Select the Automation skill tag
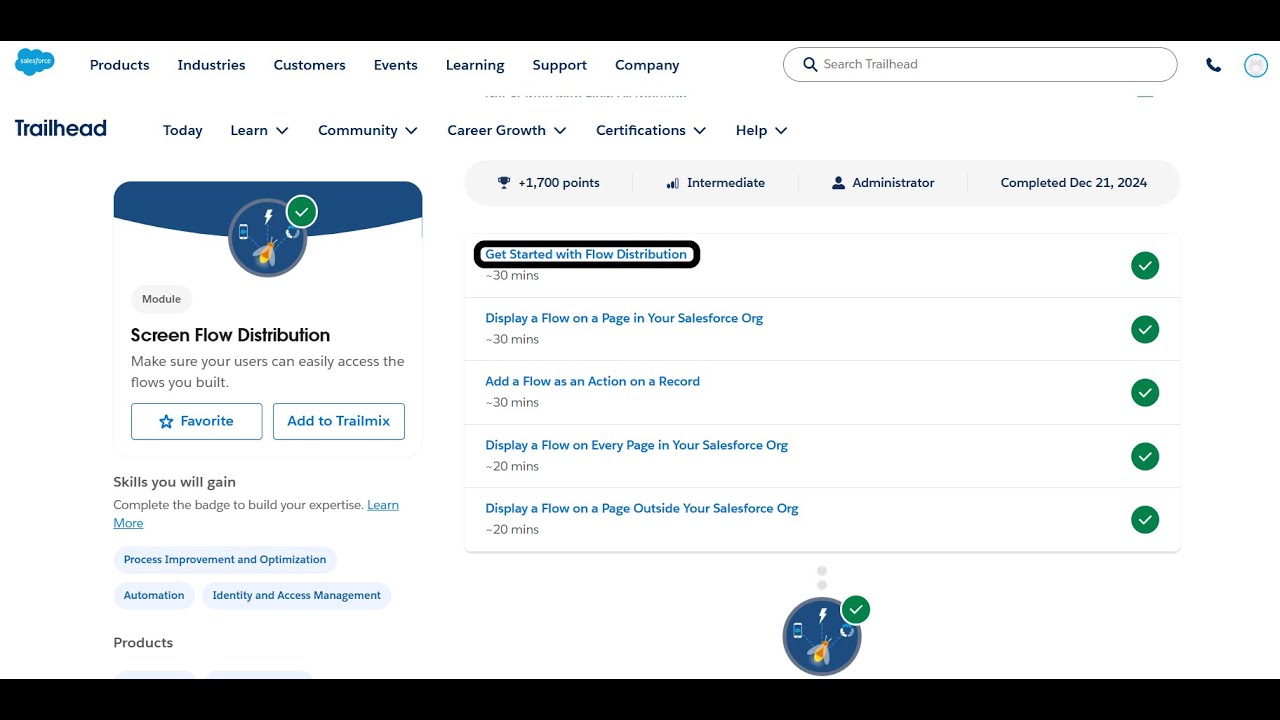 point(154,596)
